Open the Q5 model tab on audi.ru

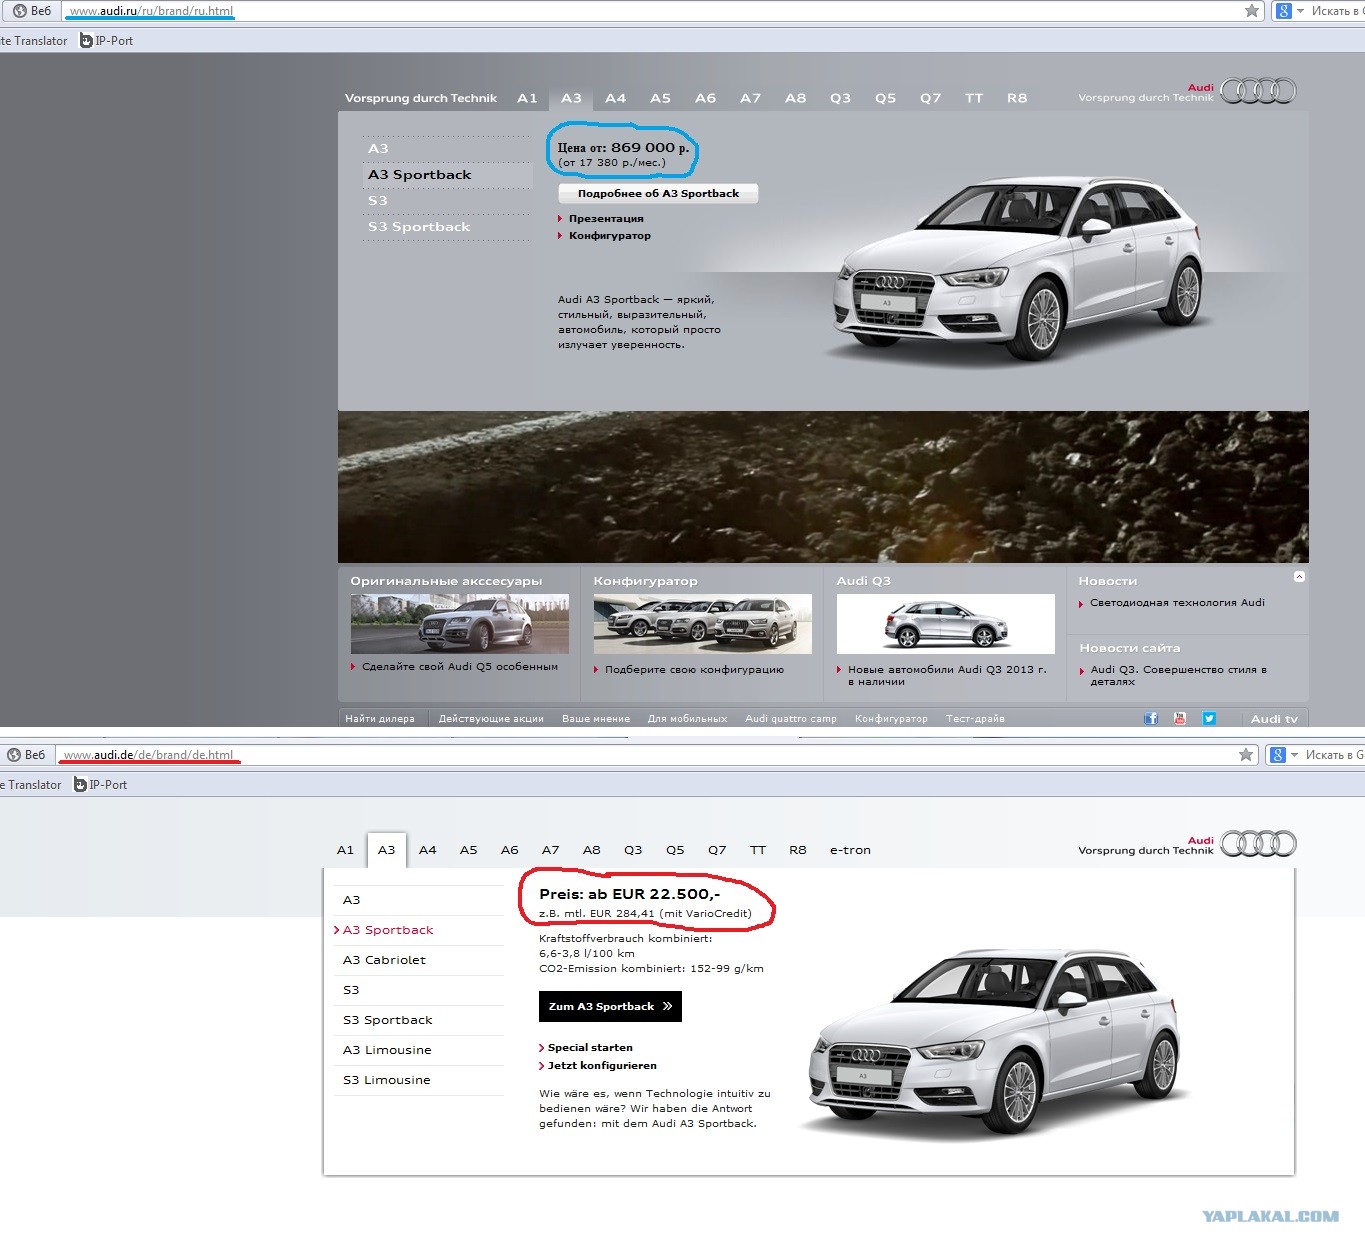[886, 98]
